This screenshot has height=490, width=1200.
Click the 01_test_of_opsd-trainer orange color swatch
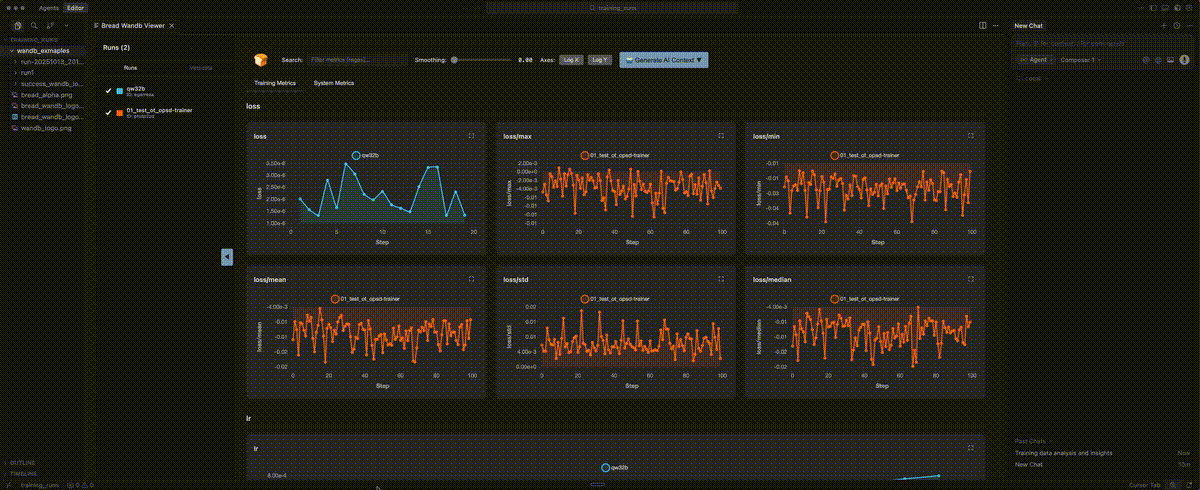(120, 112)
